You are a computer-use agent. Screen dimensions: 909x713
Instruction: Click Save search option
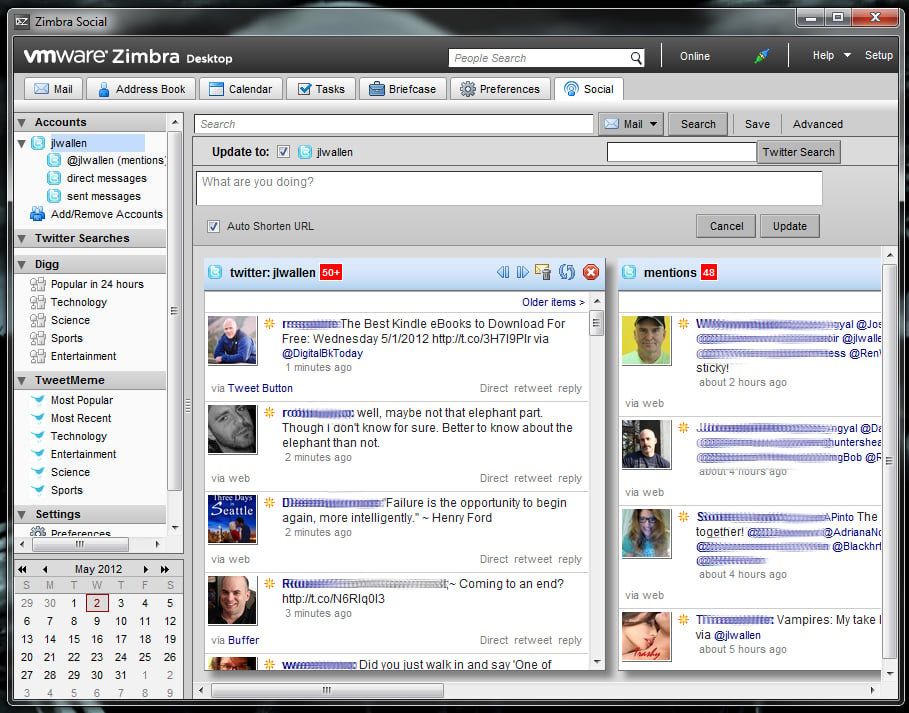pos(757,124)
